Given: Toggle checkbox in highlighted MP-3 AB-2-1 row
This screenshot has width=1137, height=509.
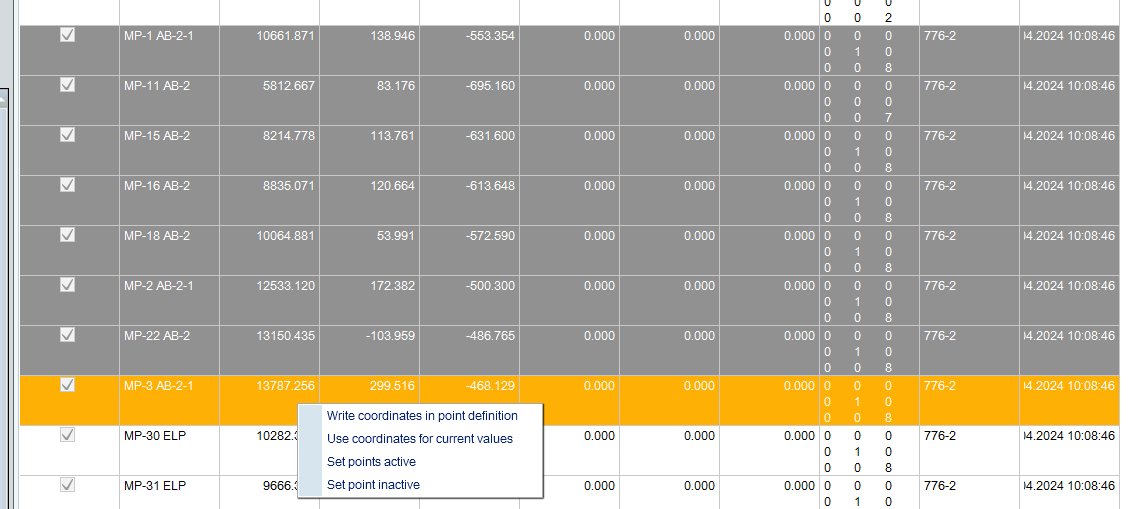Looking at the screenshot, I should click(x=68, y=385).
